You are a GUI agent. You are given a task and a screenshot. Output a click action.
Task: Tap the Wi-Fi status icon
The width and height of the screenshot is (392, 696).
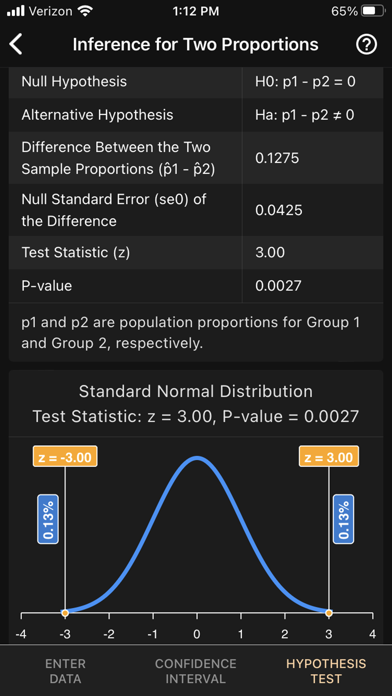point(84,11)
